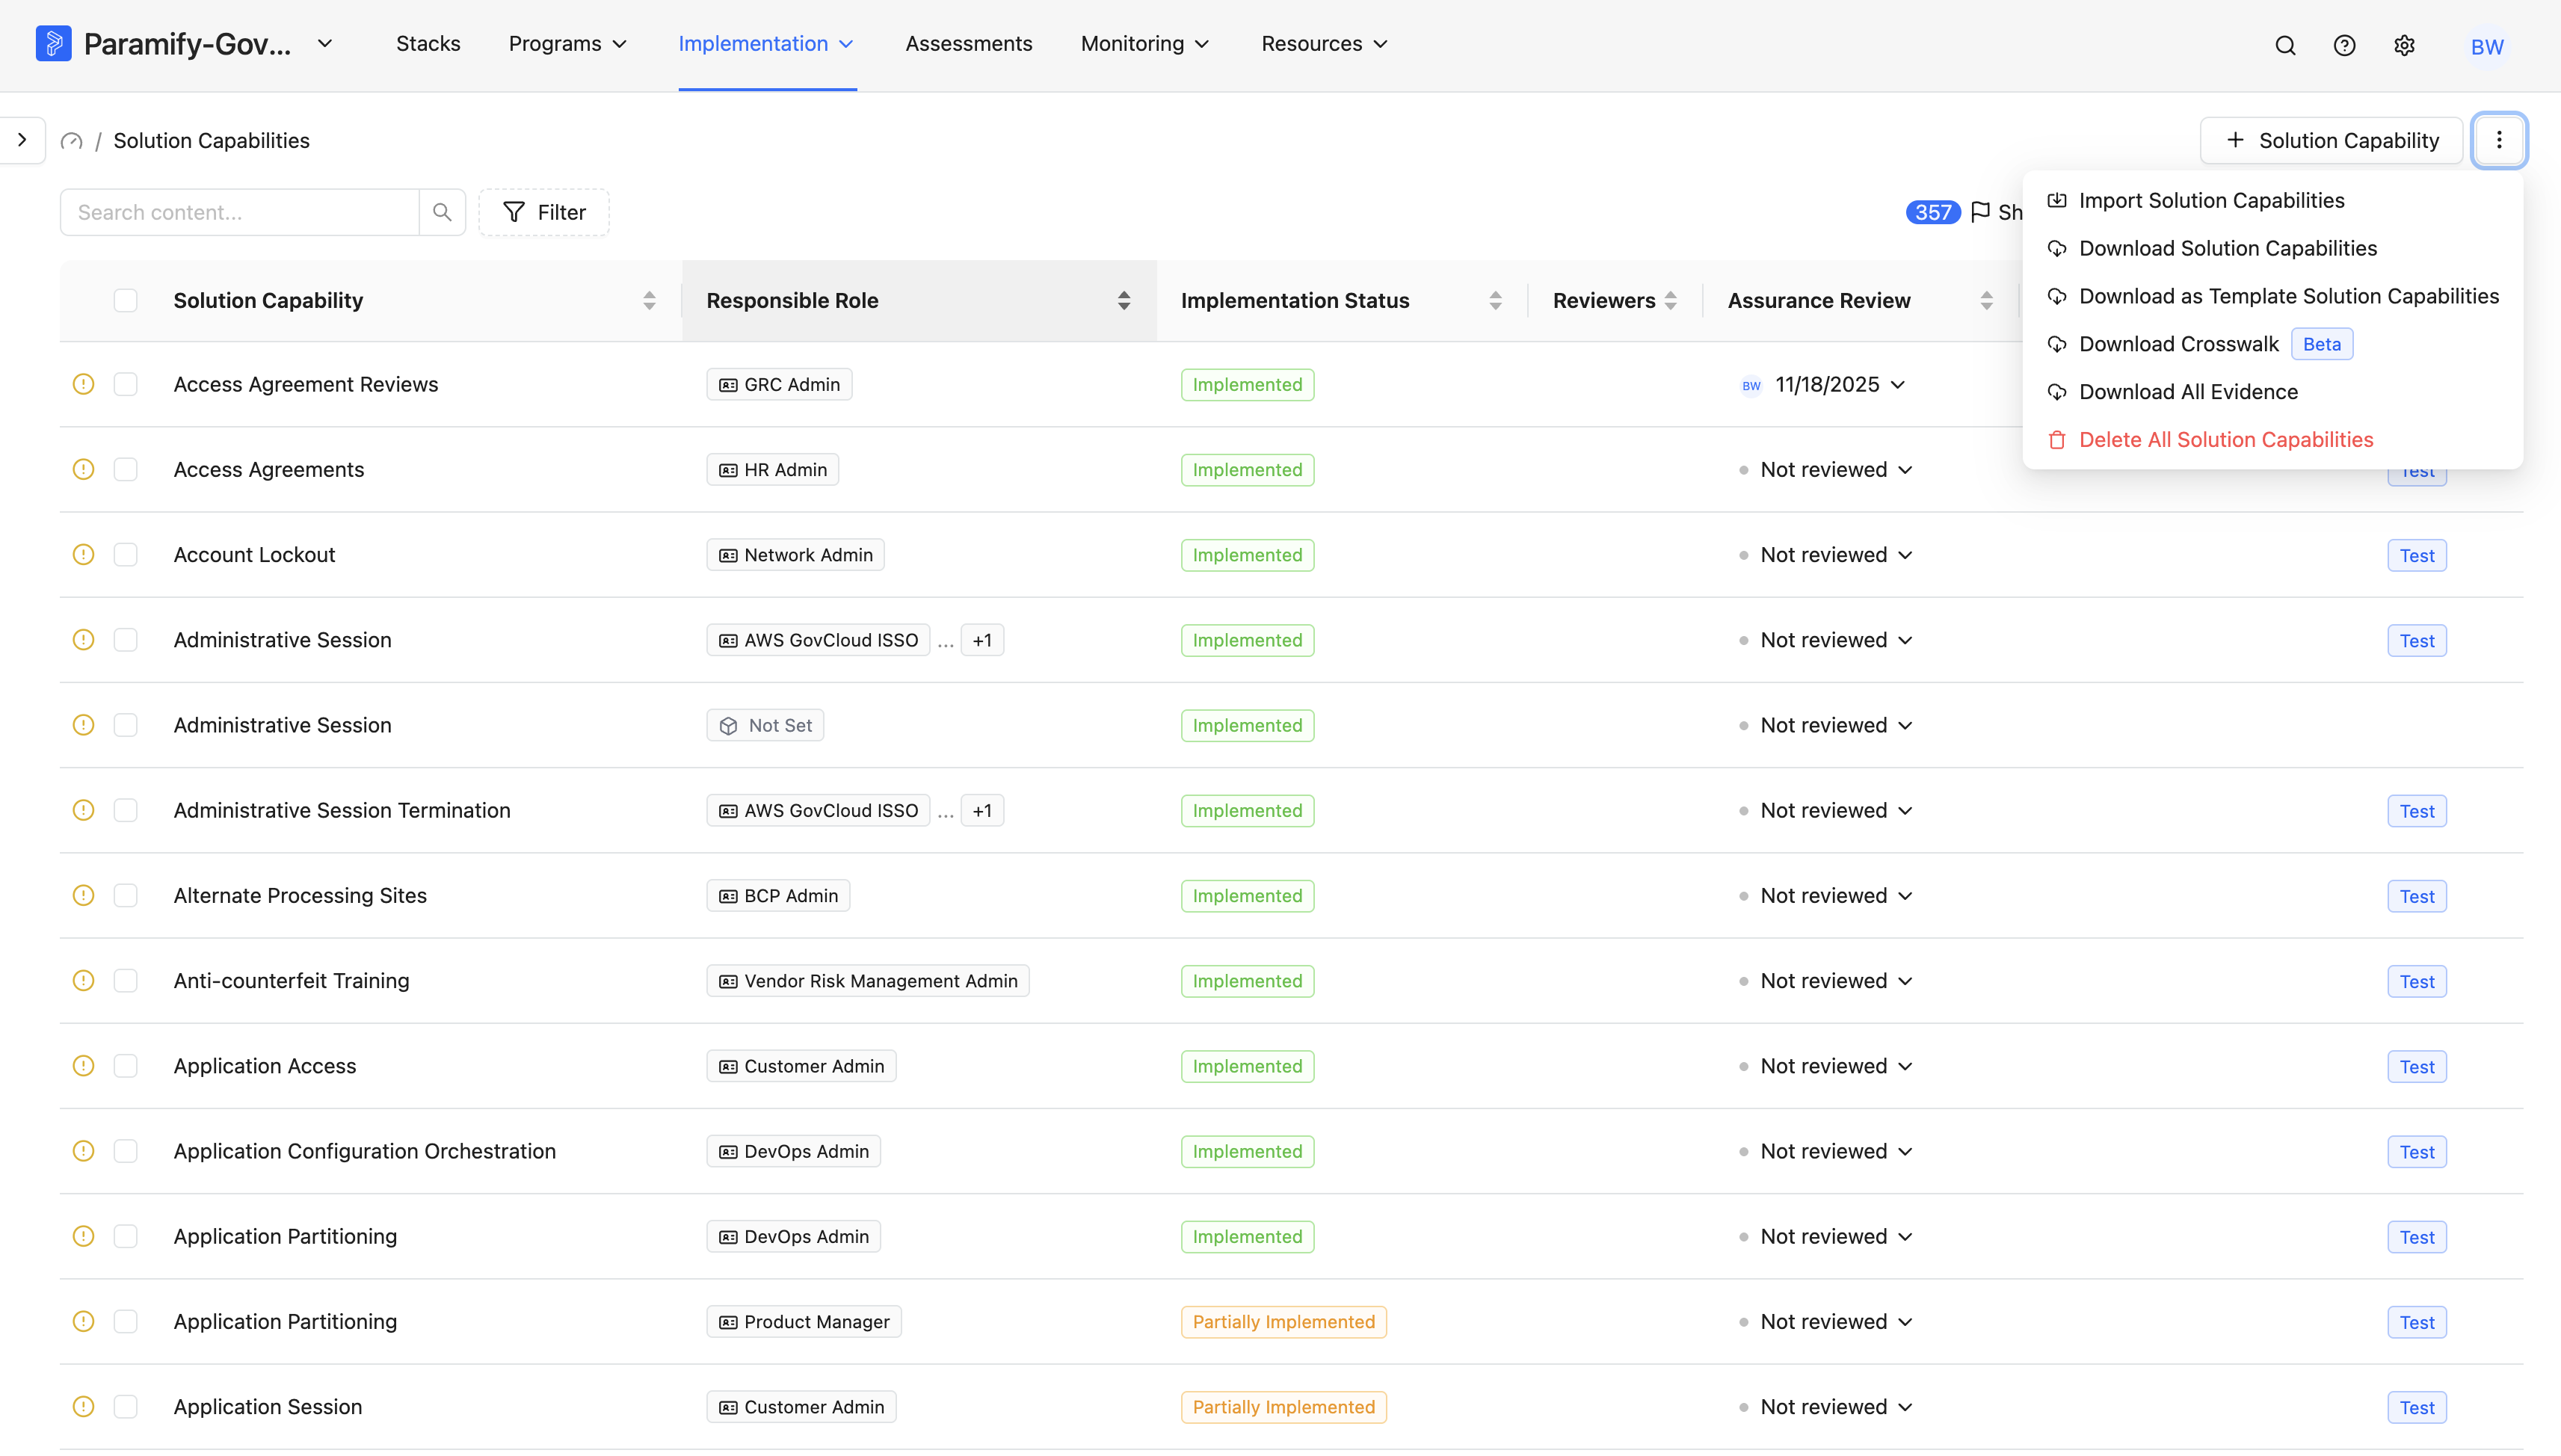2561x1456 pixels.
Task: Click the global search magnifier icon
Action: [x=2285, y=45]
